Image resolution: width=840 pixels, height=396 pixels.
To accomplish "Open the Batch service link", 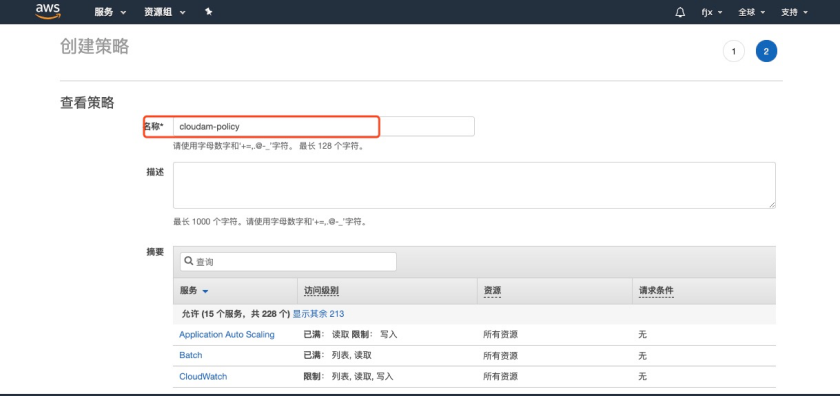I will 191,355.
